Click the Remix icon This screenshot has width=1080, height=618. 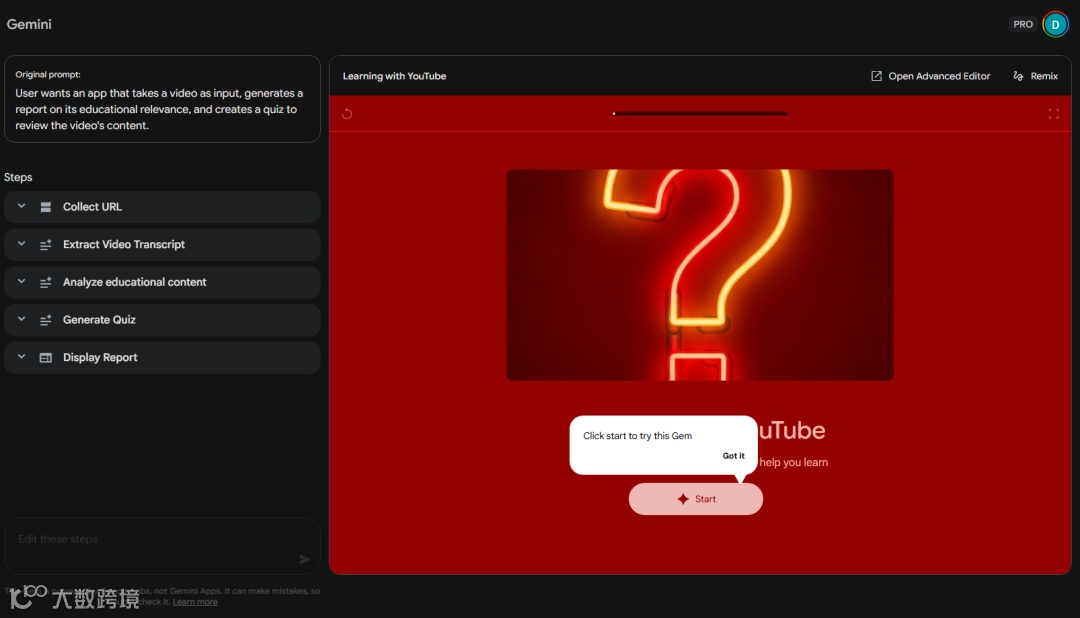click(x=1018, y=76)
